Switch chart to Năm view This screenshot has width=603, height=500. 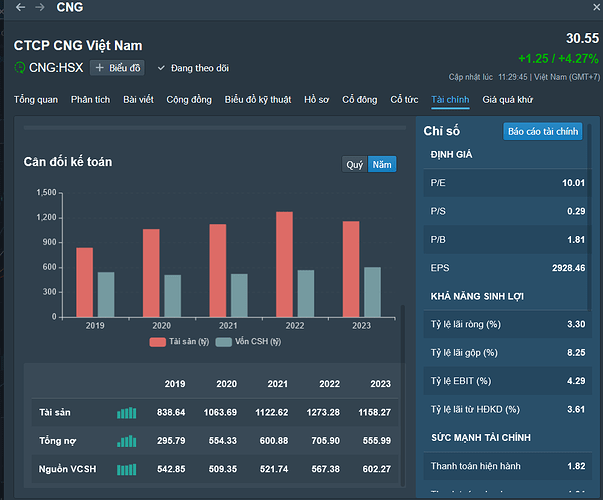pos(382,165)
